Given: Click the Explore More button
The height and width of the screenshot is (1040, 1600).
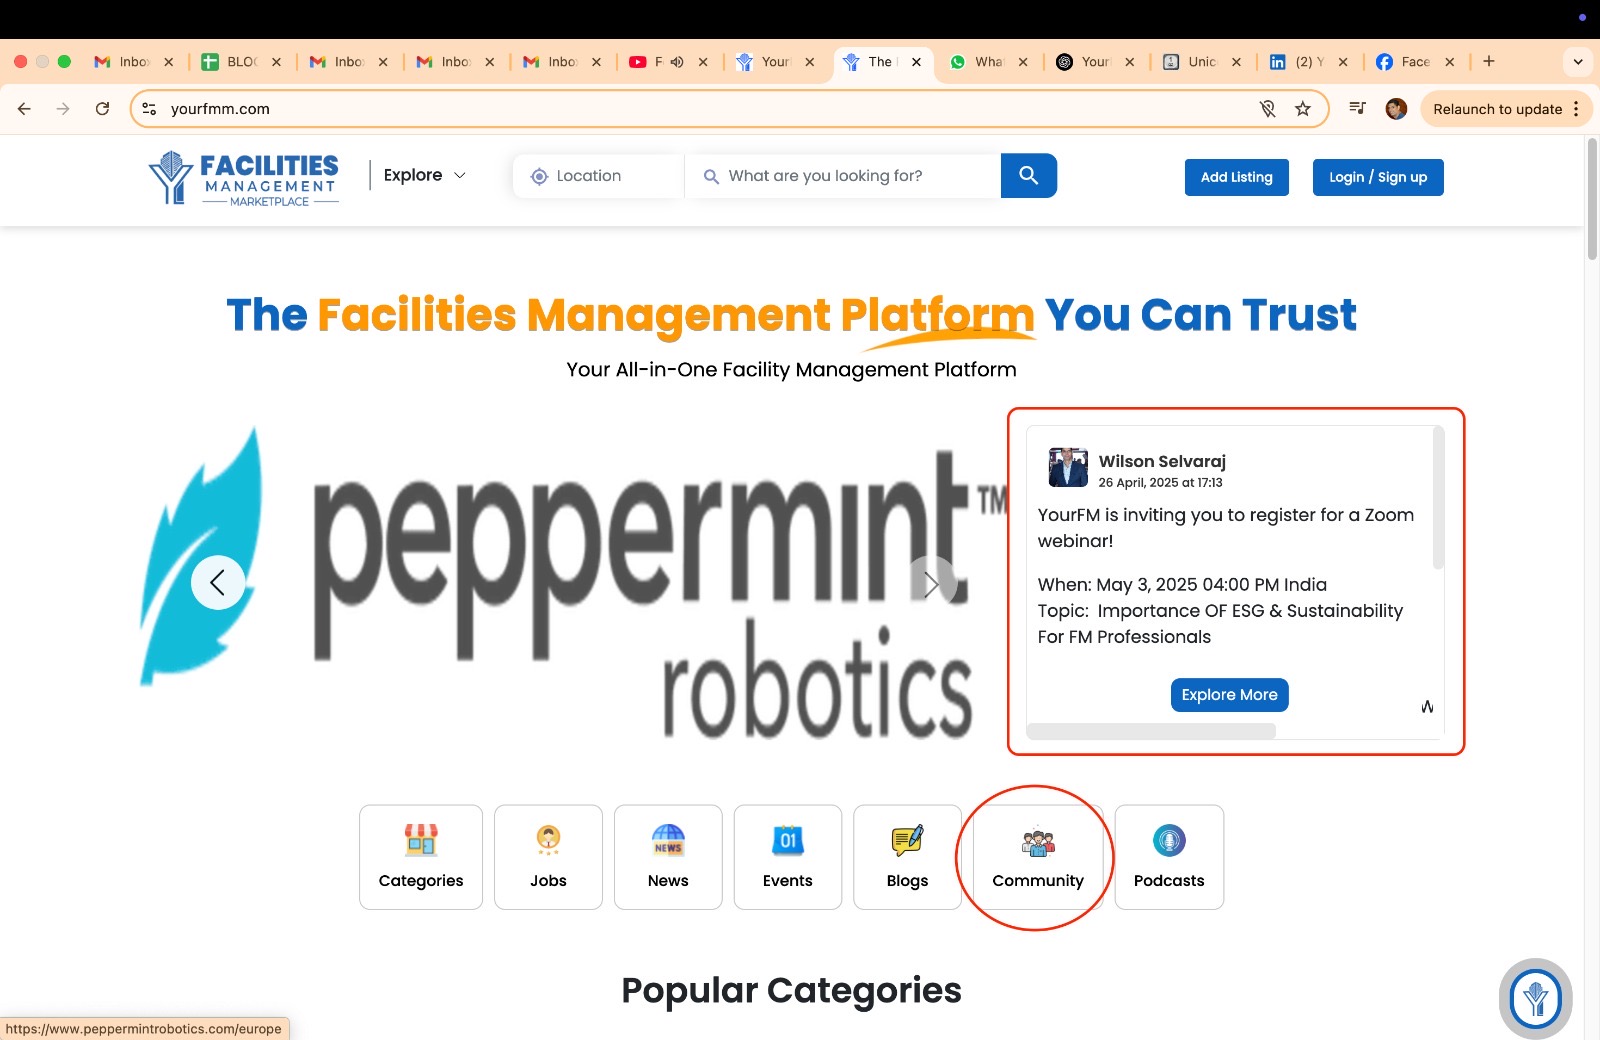Looking at the screenshot, I should tap(1229, 695).
